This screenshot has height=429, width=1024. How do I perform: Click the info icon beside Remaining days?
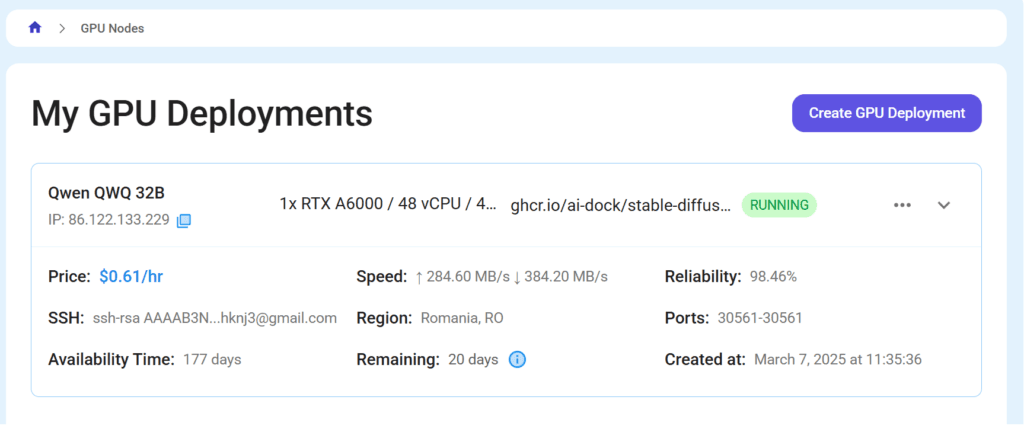pos(517,359)
